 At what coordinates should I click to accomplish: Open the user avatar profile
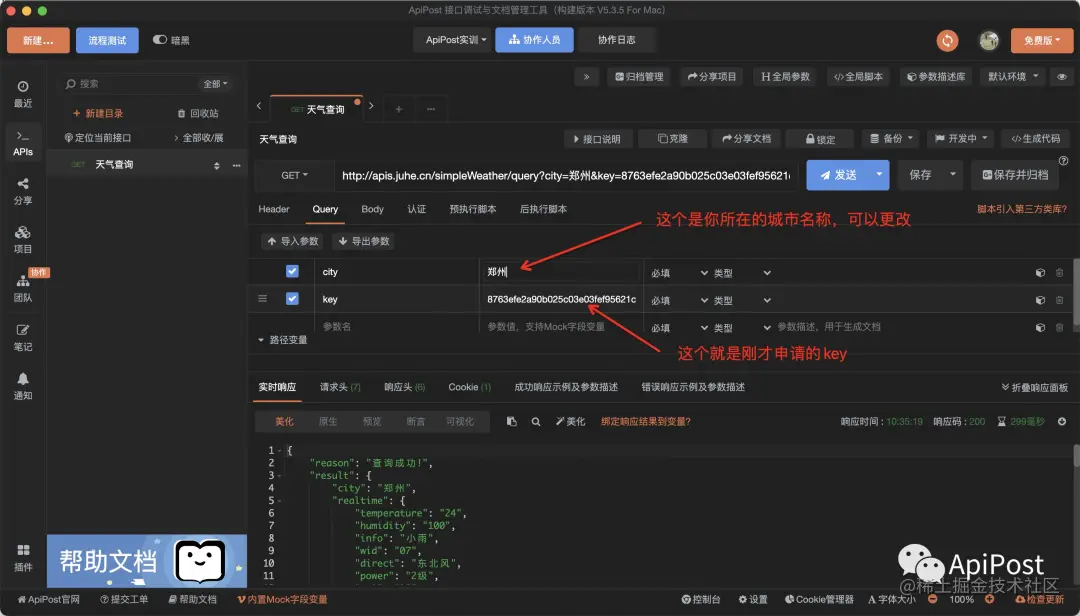(989, 41)
